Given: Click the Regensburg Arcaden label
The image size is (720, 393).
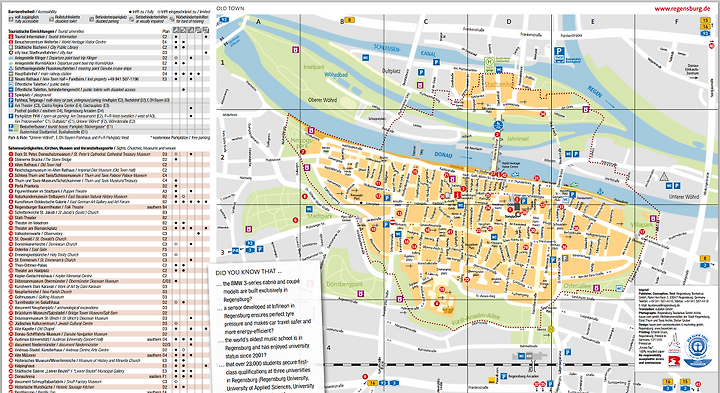Looking at the screenshot, I should 523,376.
